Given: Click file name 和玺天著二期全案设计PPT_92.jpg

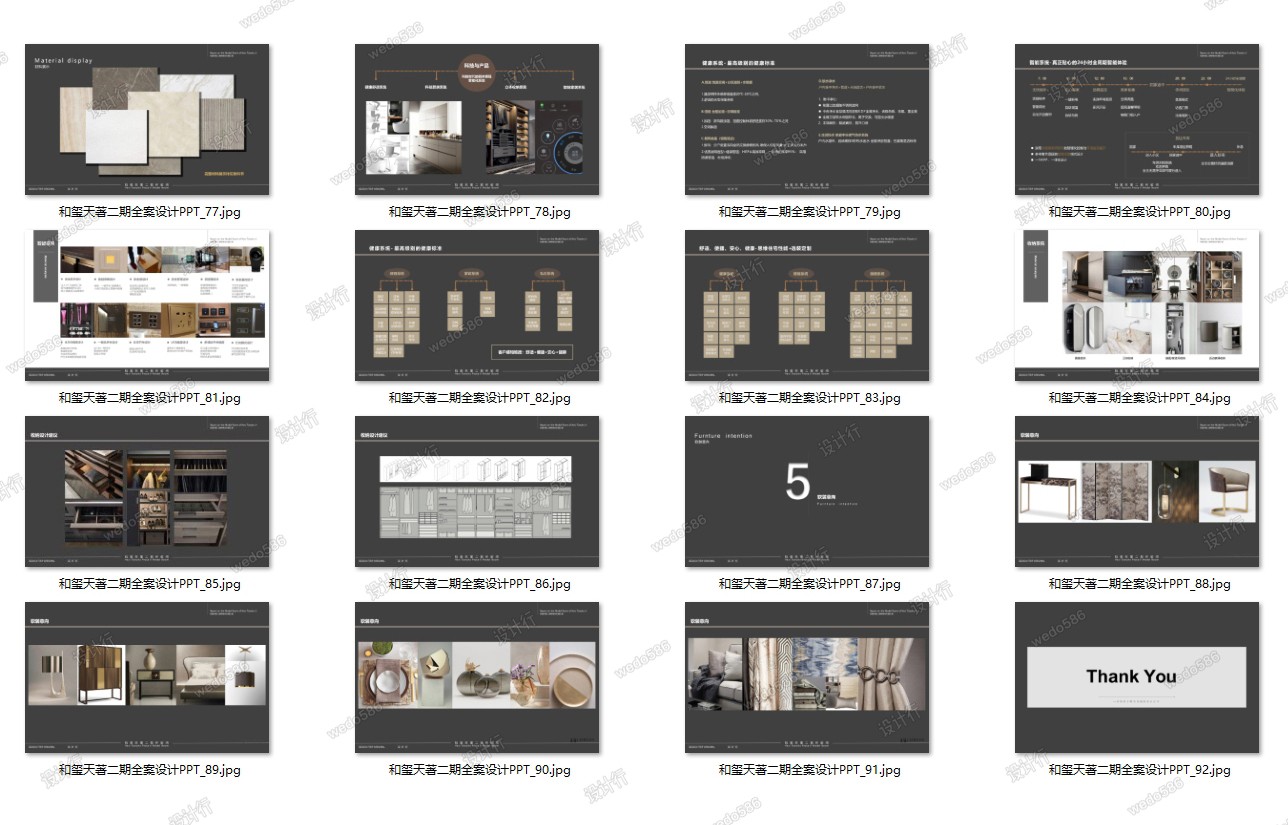Looking at the screenshot, I should click(x=1139, y=770).
